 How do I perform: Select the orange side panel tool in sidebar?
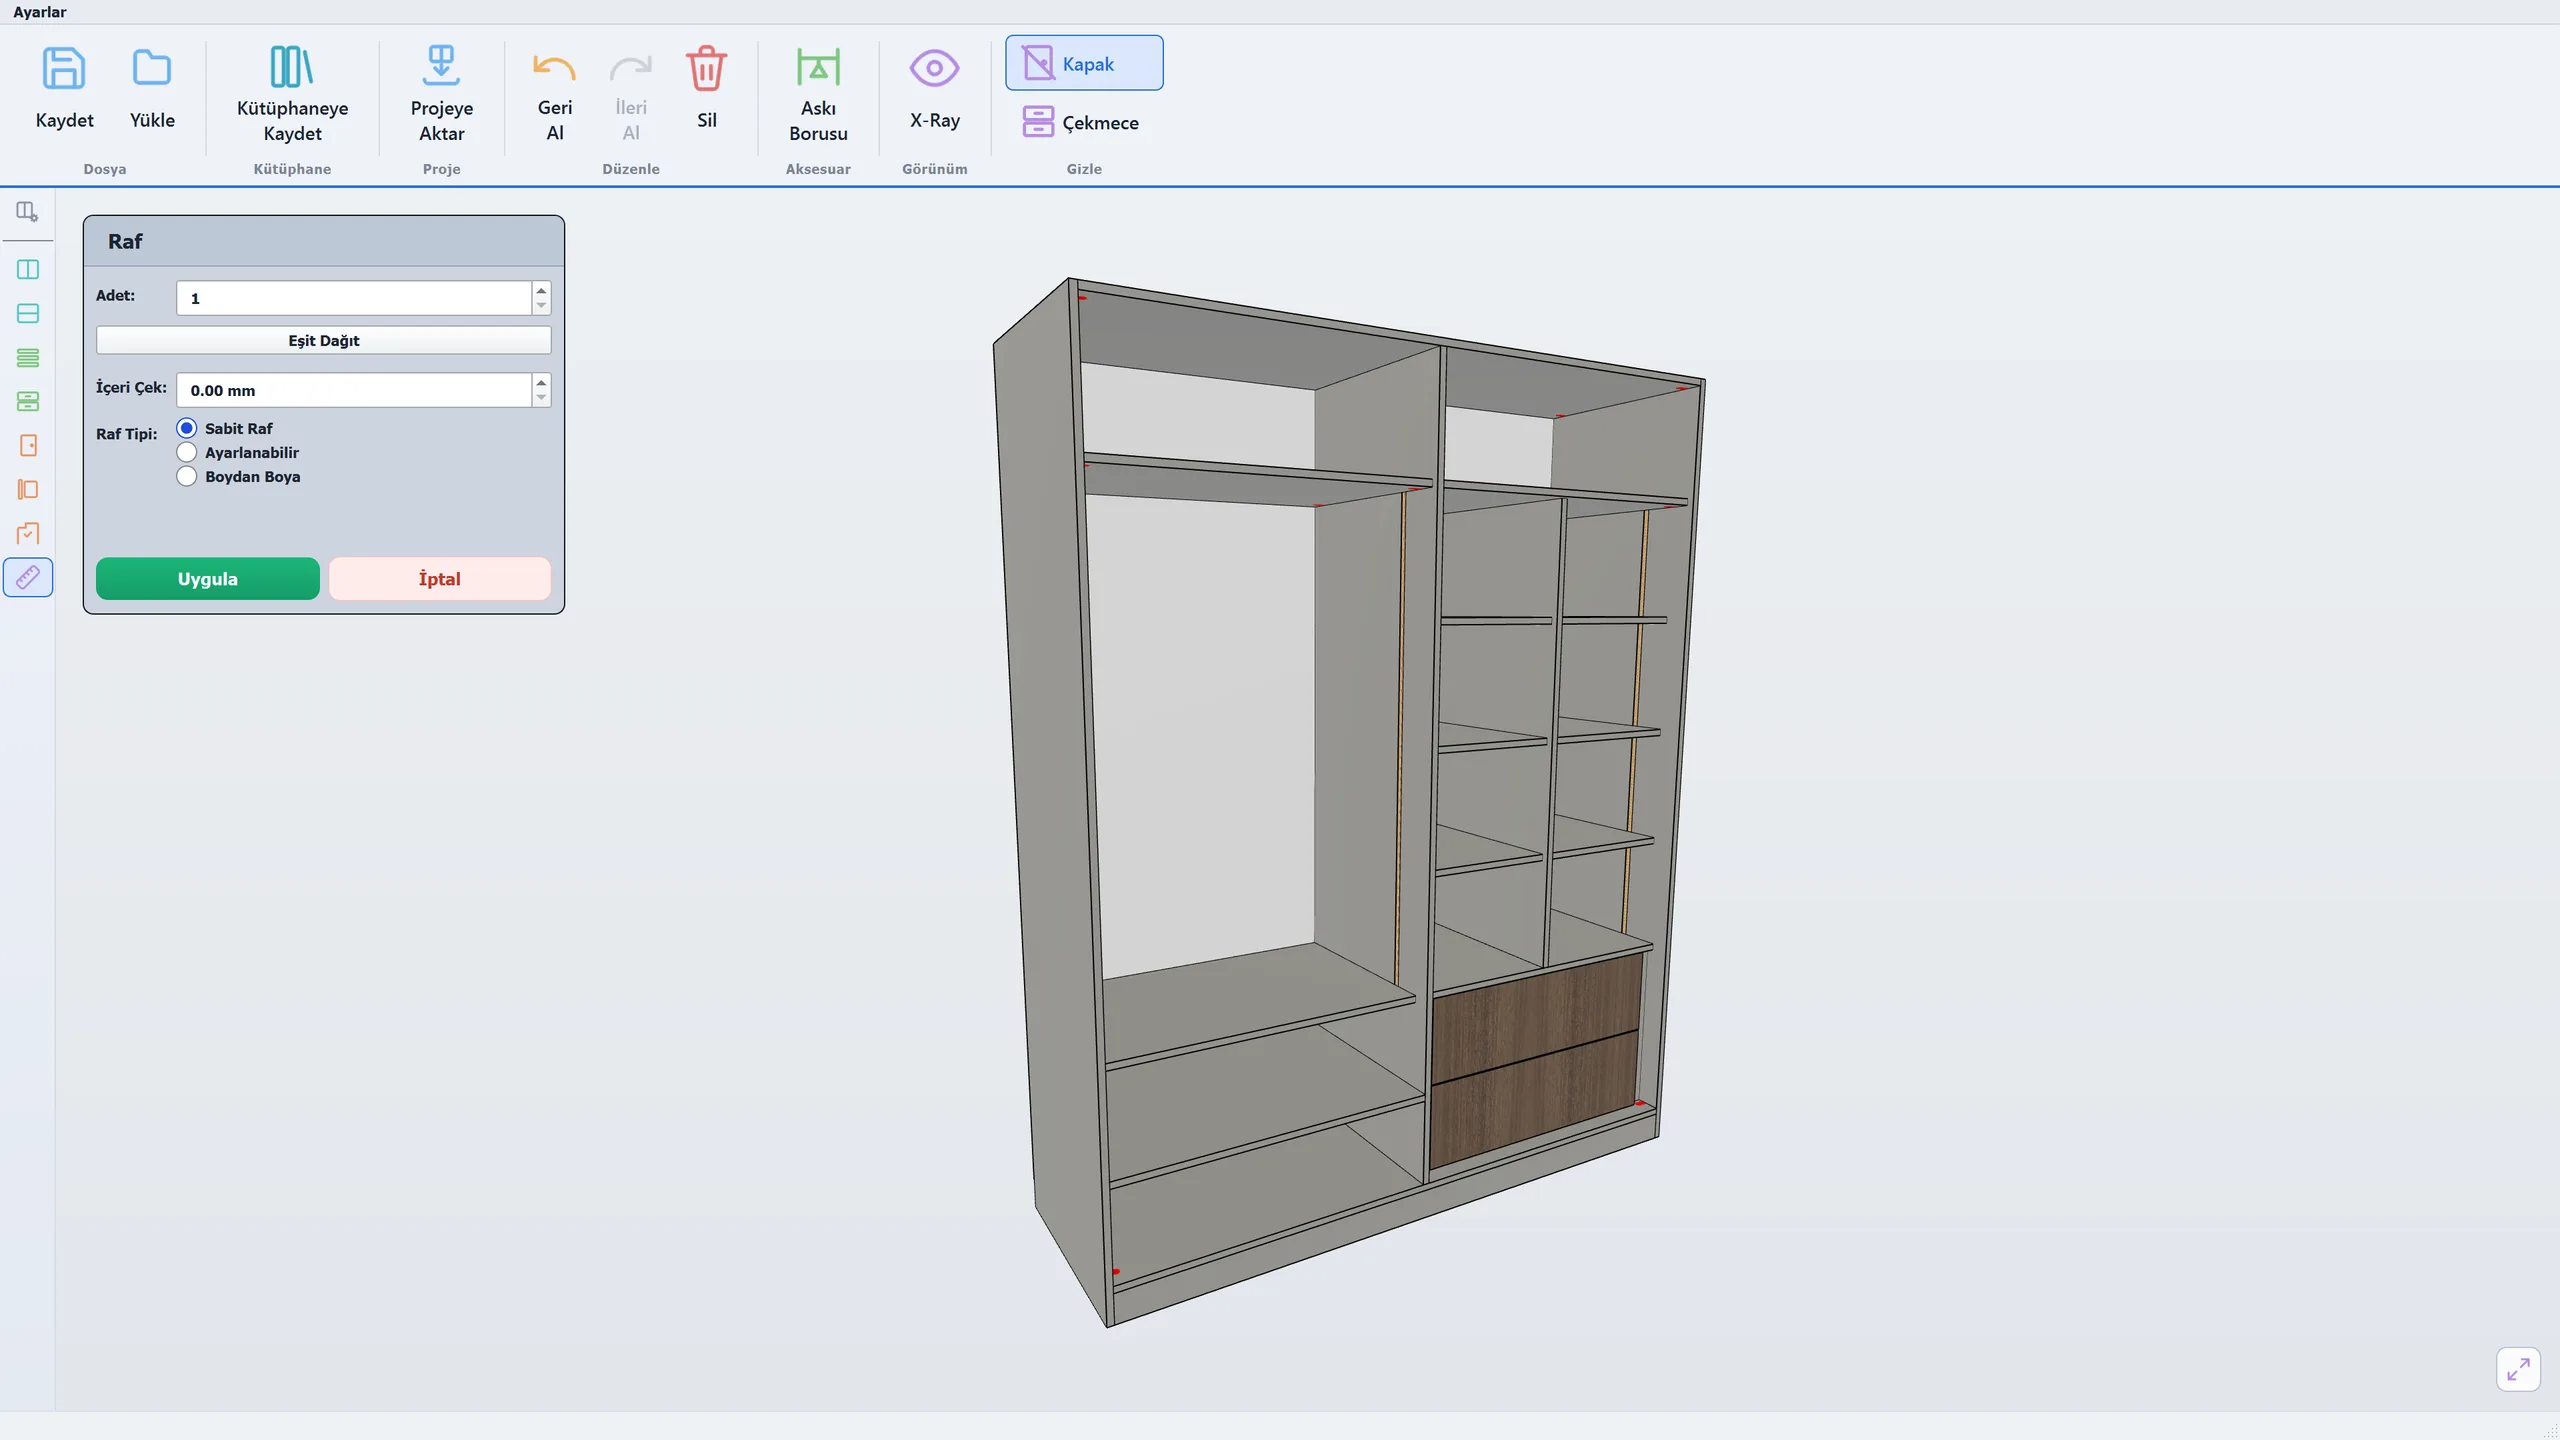point(28,490)
